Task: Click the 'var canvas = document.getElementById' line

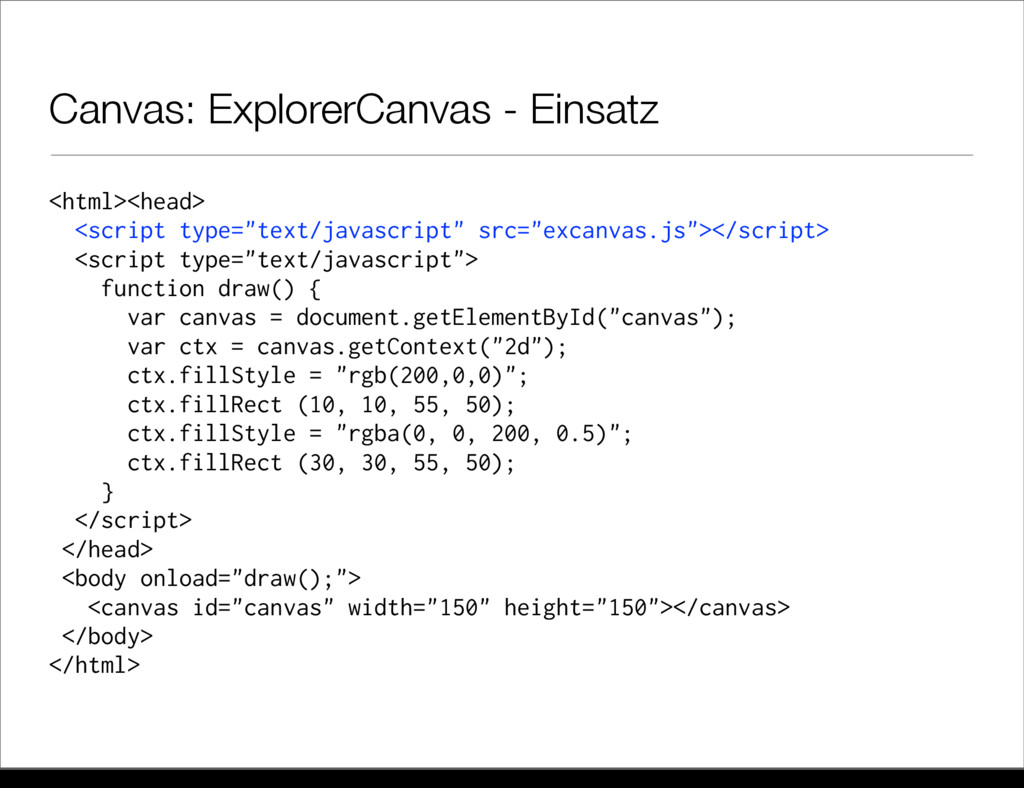Action: (432, 318)
